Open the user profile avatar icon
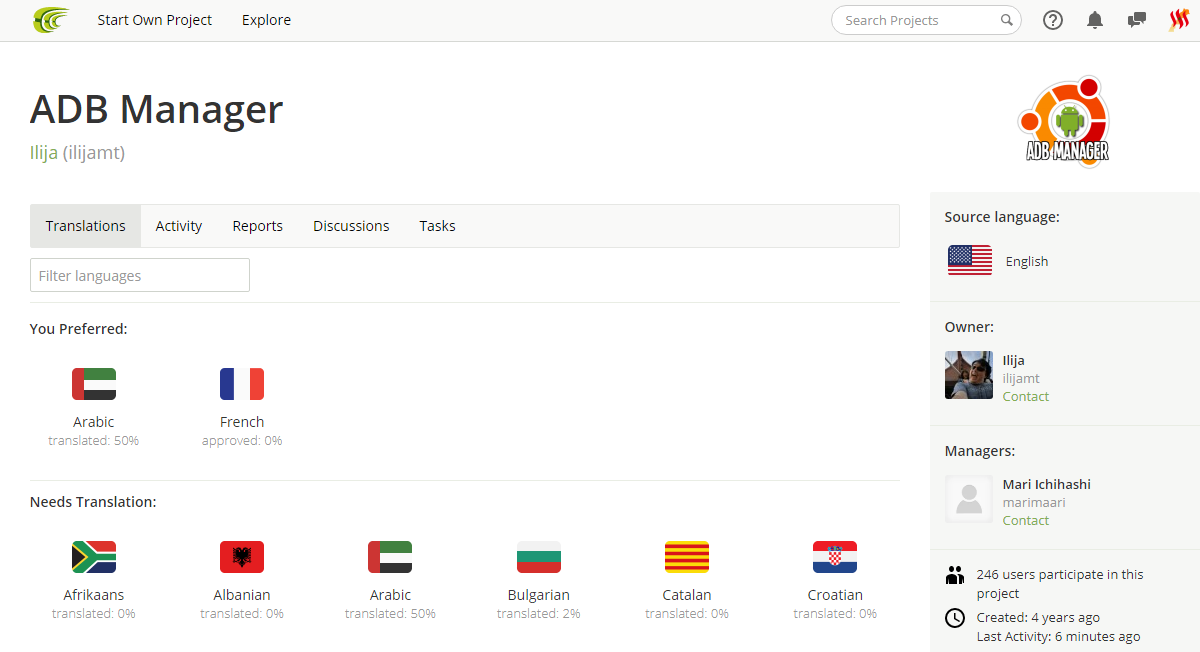The image size is (1200, 652). tap(1179, 20)
